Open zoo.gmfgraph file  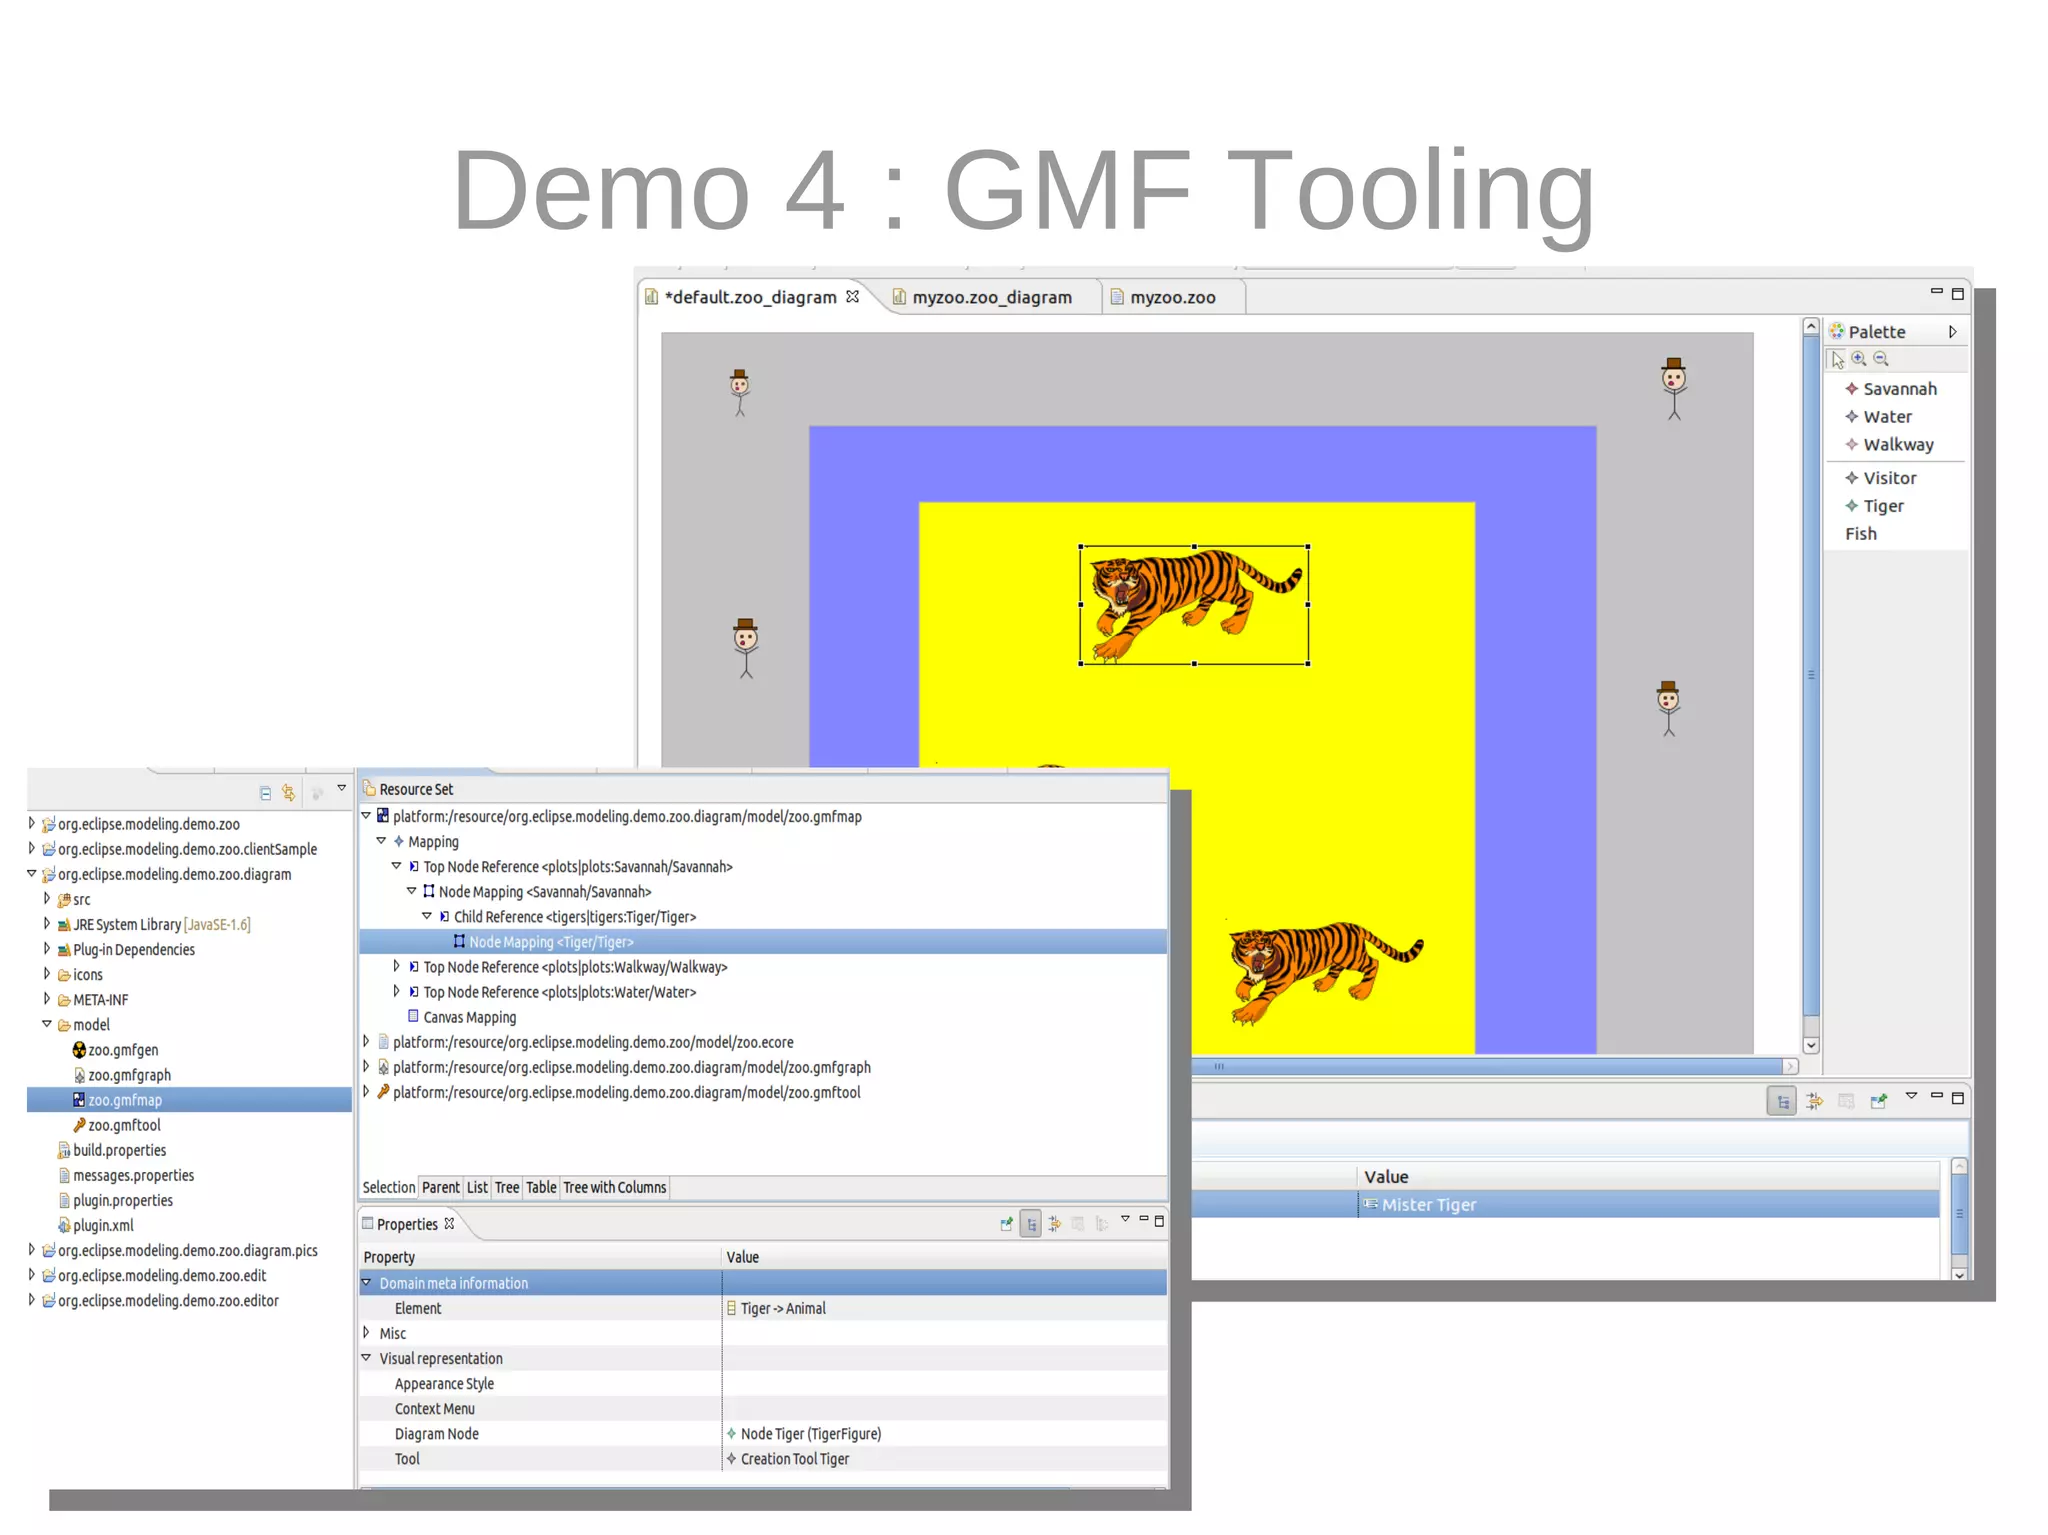[121, 1075]
